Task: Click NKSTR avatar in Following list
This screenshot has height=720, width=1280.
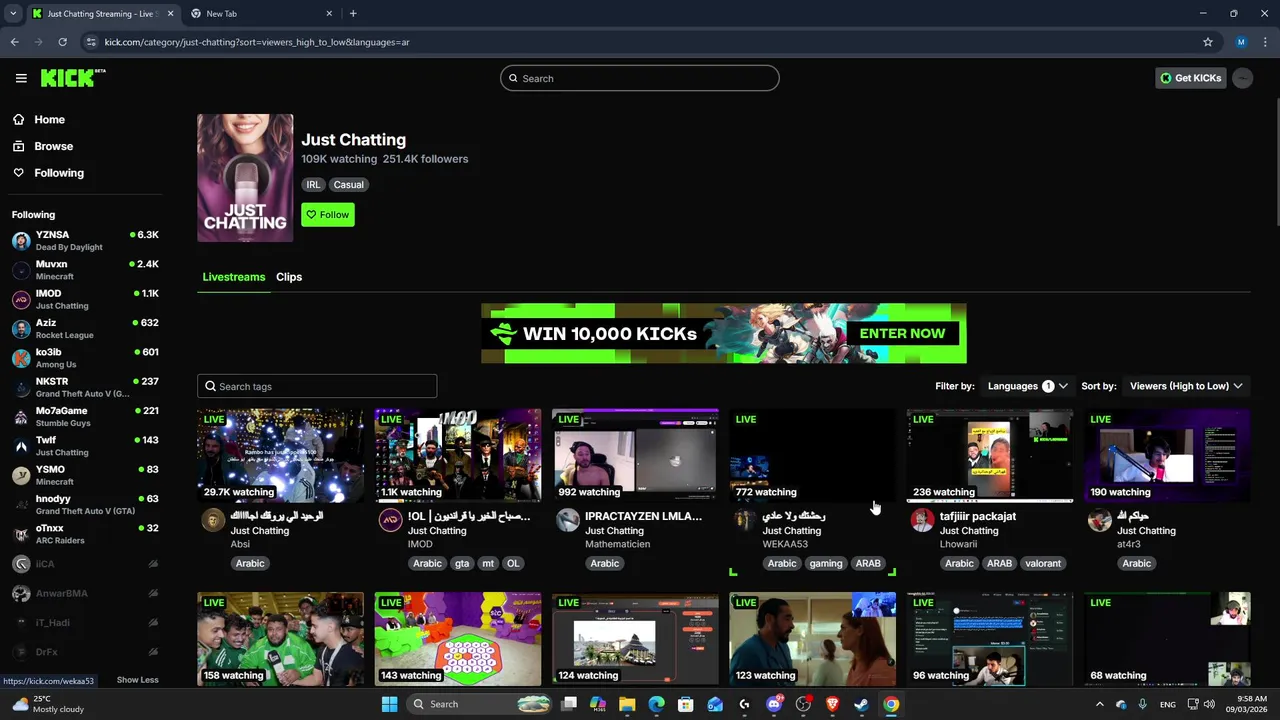Action: 21,387
